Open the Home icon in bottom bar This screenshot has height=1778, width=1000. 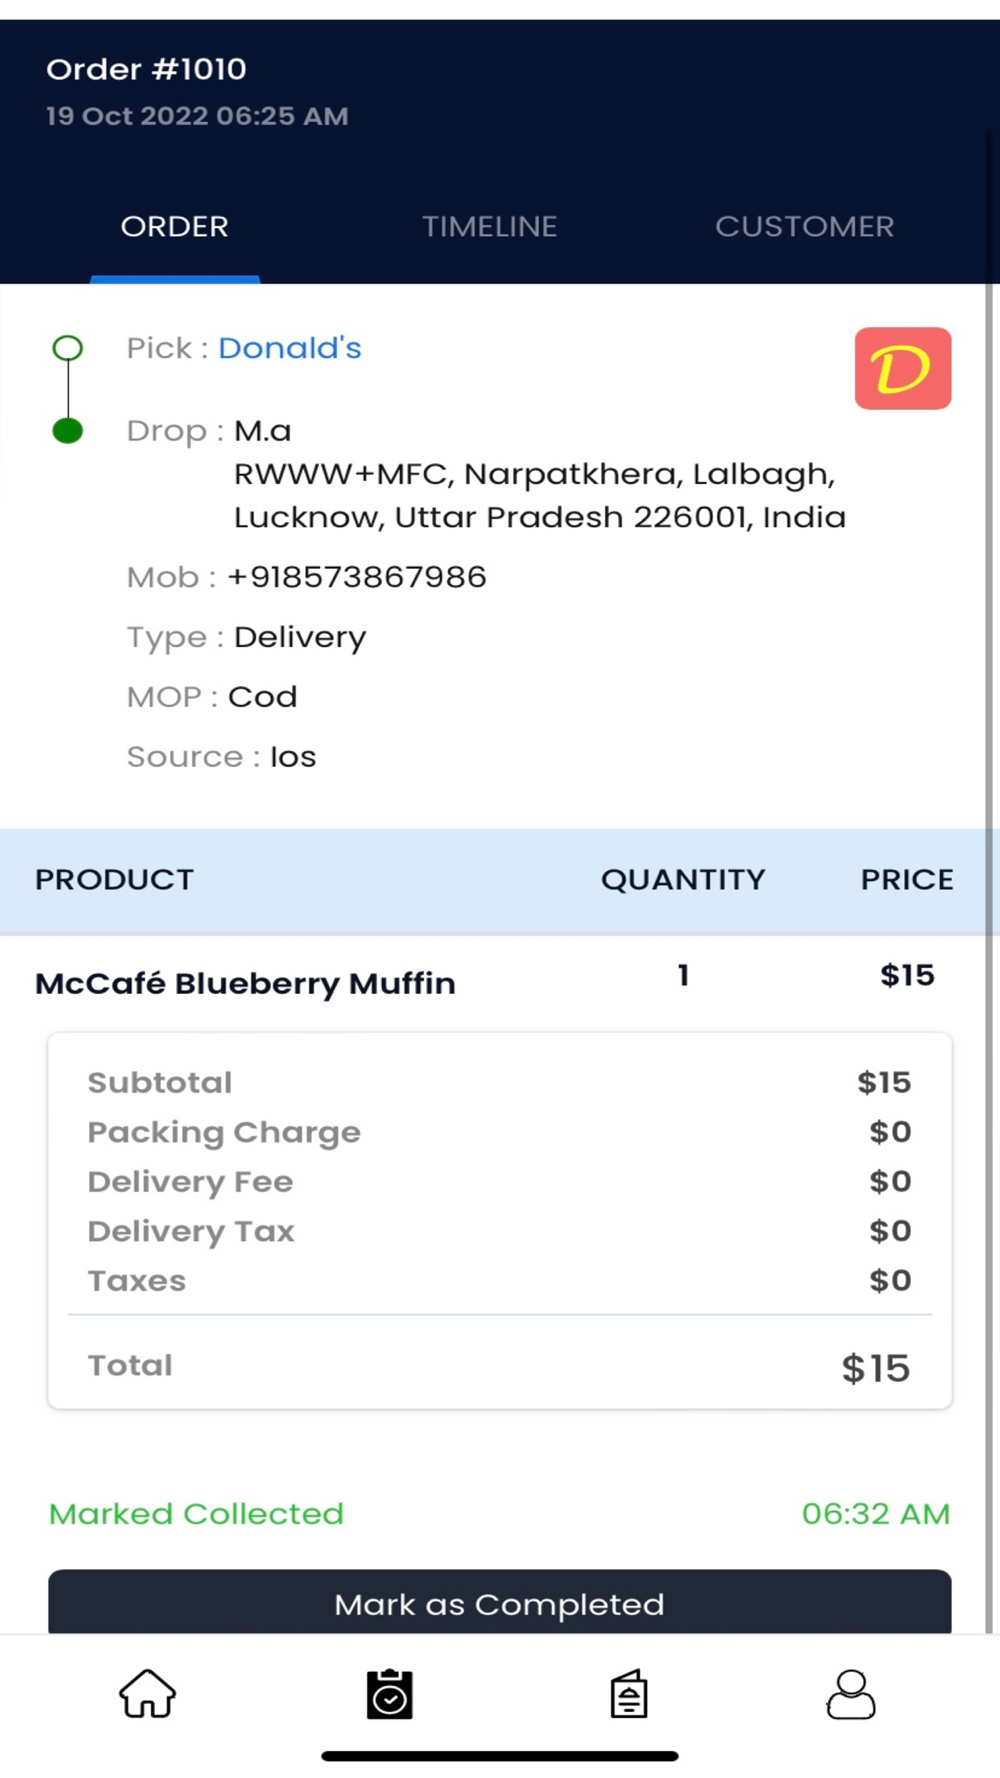148,1694
